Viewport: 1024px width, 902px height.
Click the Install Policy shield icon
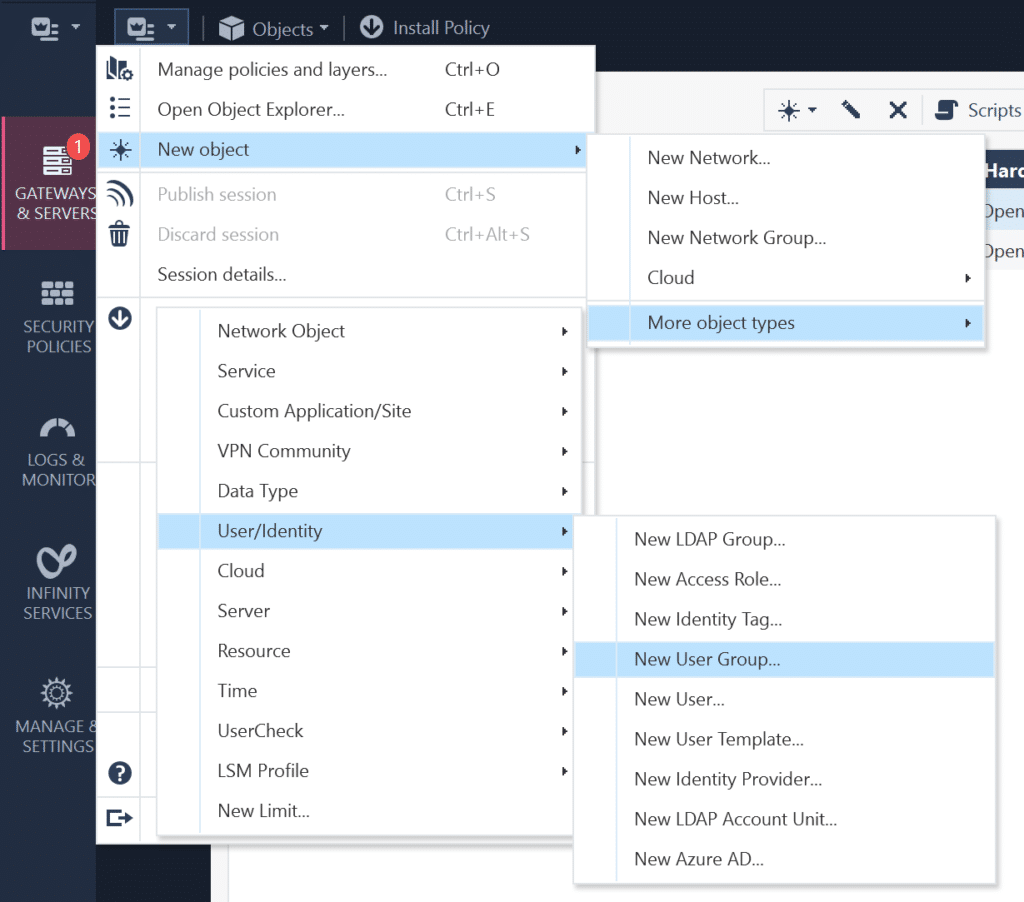point(371,28)
